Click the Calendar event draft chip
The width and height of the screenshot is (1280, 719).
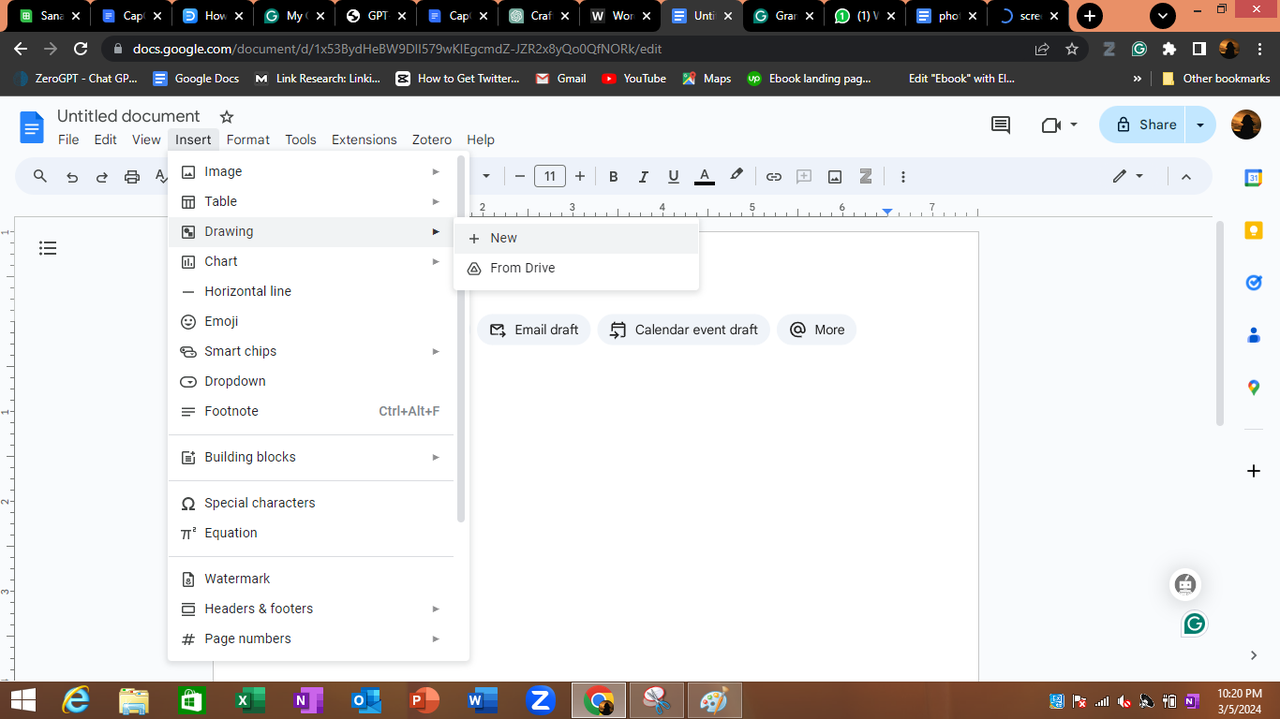pyautogui.click(x=684, y=330)
